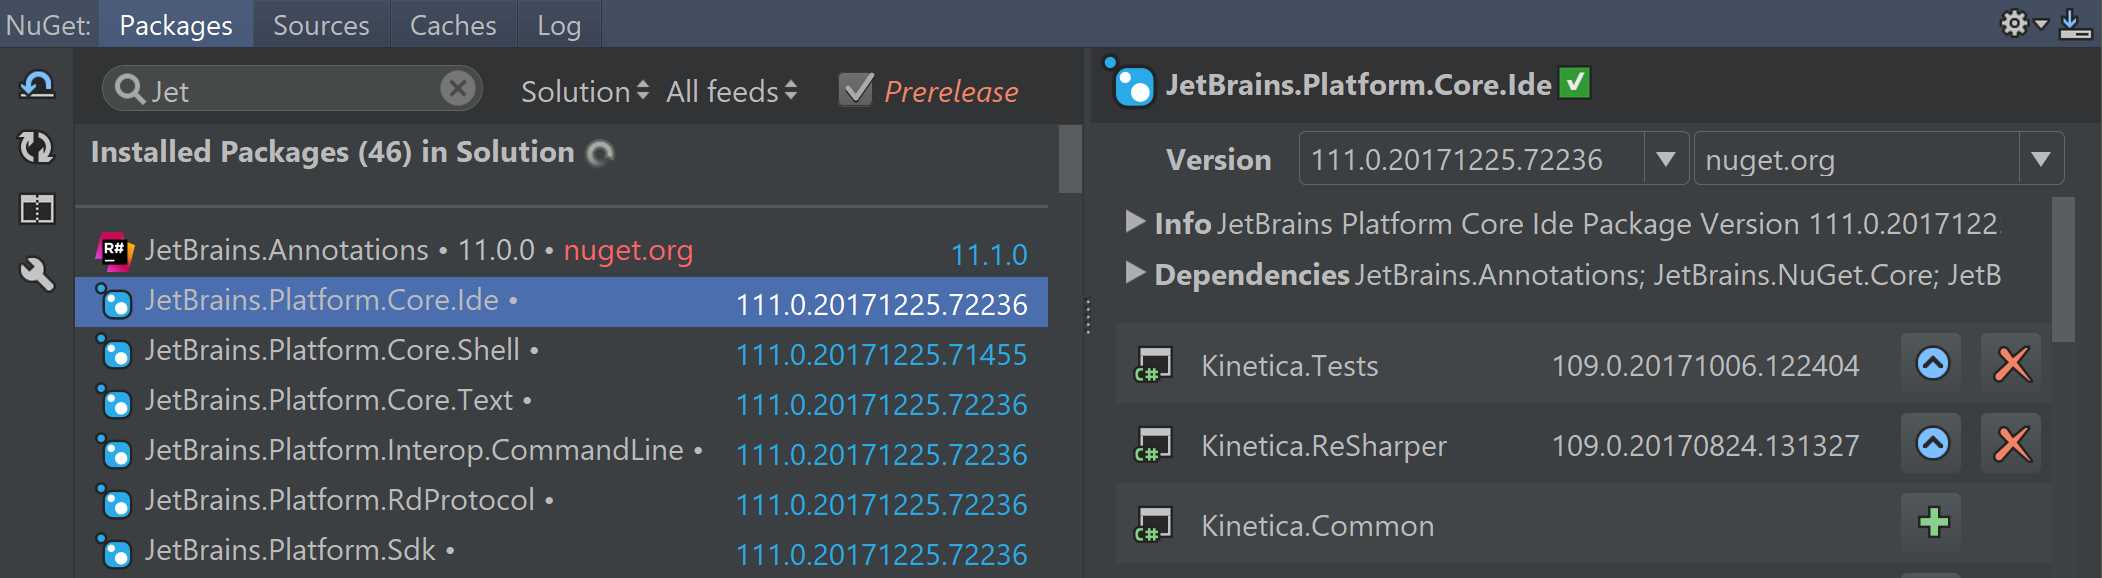Open the All feeds dropdown
Image resolution: width=2102 pixels, height=578 pixels.
point(732,91)
